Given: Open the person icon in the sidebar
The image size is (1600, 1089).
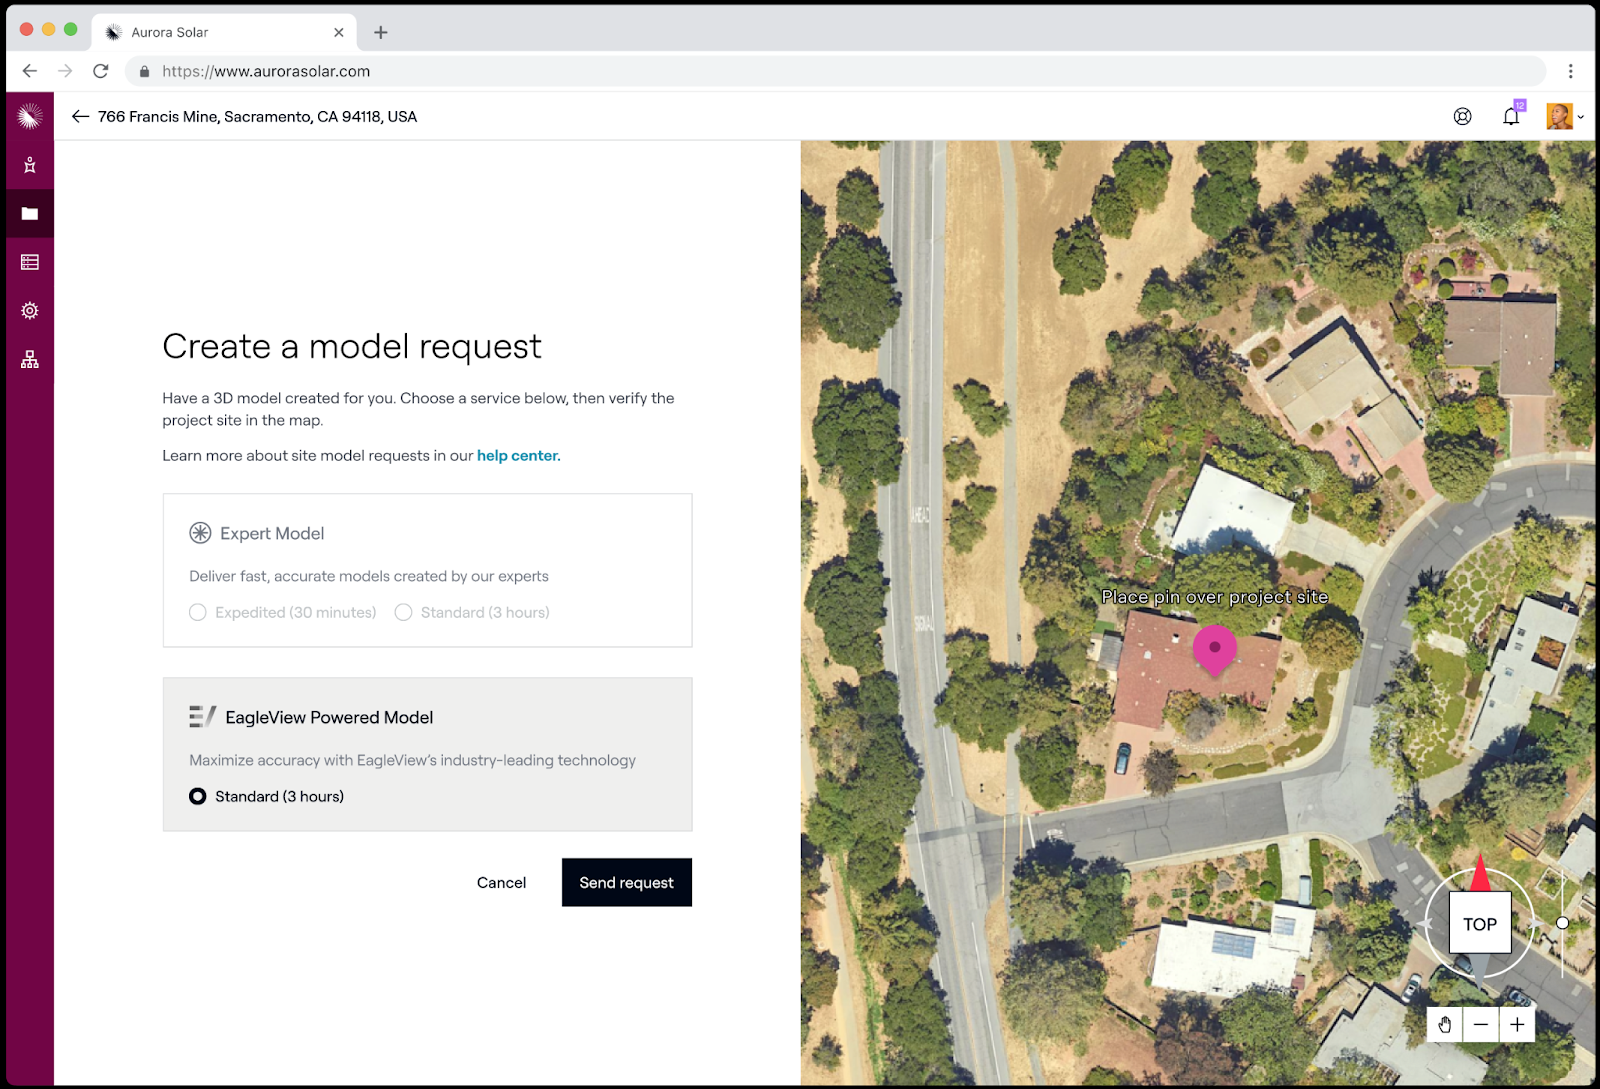Looking at the screenshot, I should (30, 165).
